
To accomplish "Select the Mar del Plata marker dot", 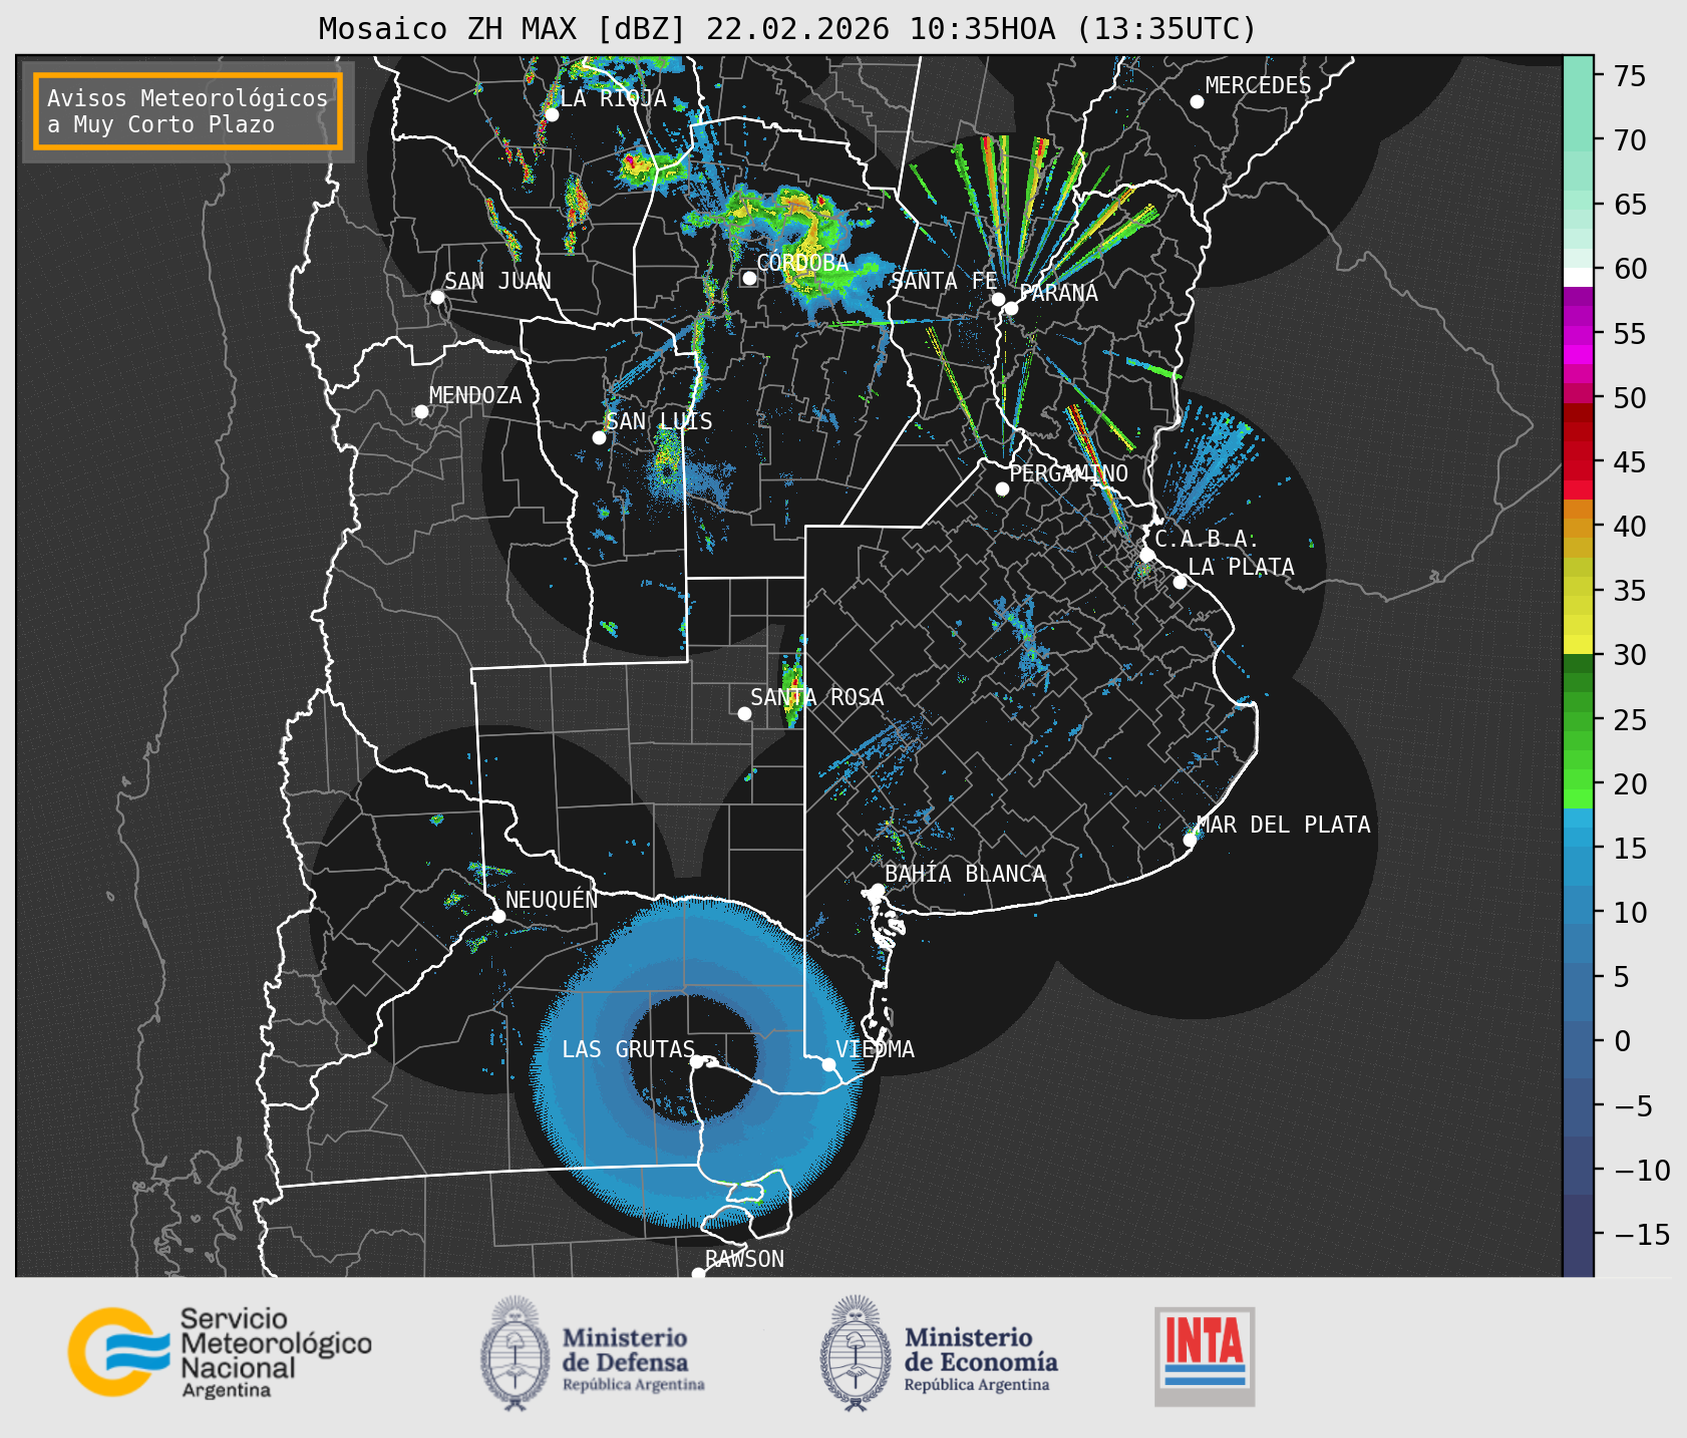I will (x=1190, y=840).
